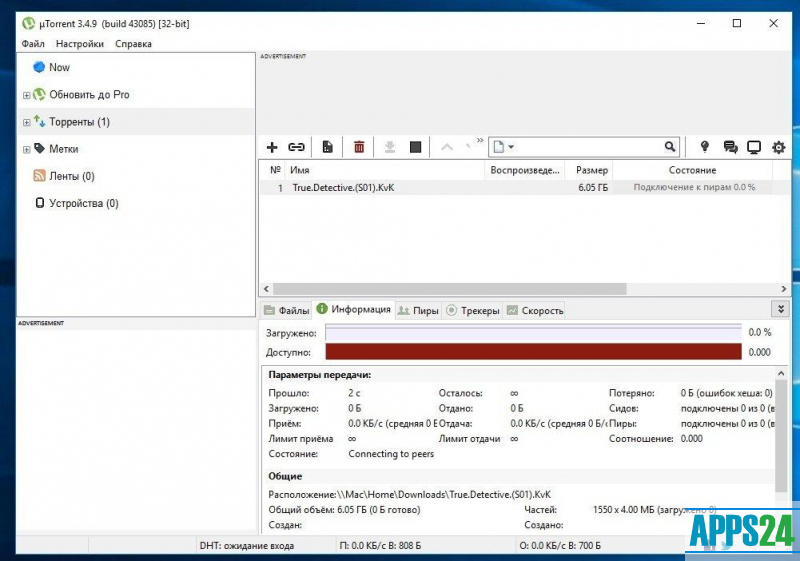Click DHT: ожидание входа status
This screenshot has height=561, width=800.
click(x=246, y=546)
